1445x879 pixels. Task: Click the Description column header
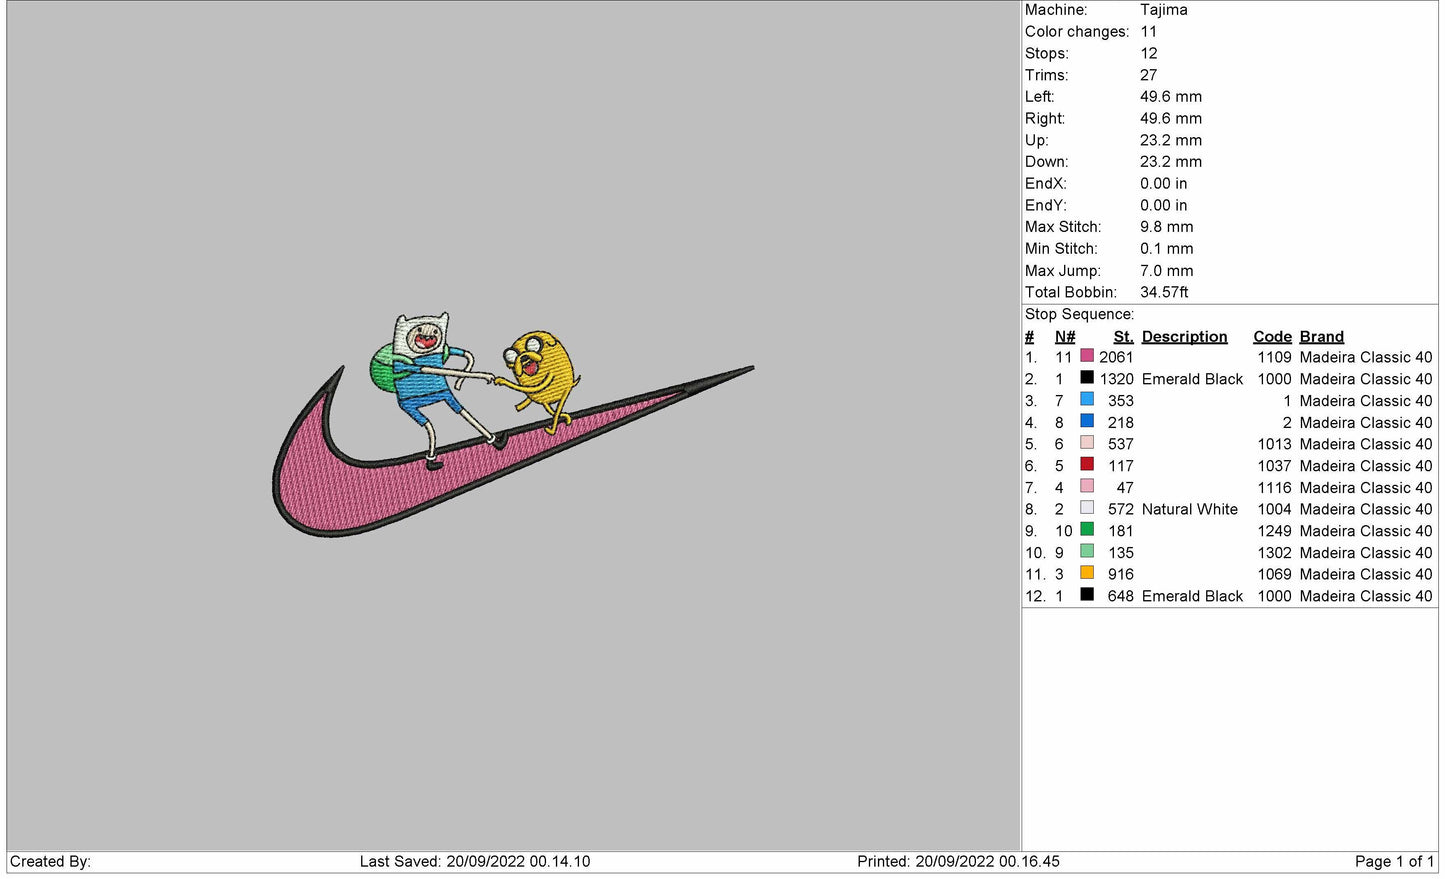point(1184,337)
